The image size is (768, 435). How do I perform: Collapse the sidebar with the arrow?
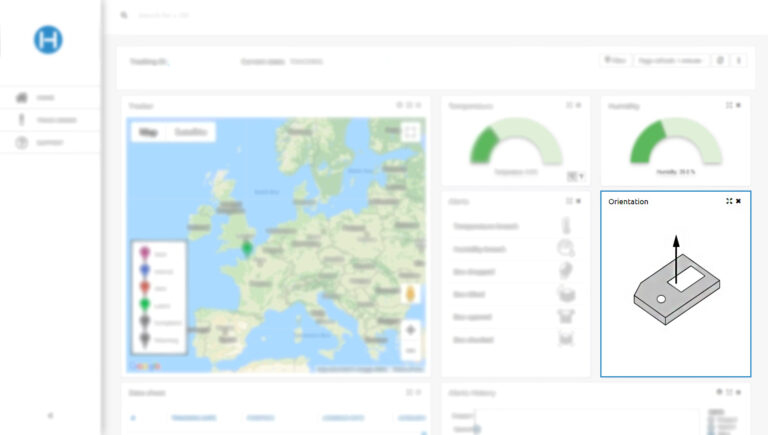[50, 415]
